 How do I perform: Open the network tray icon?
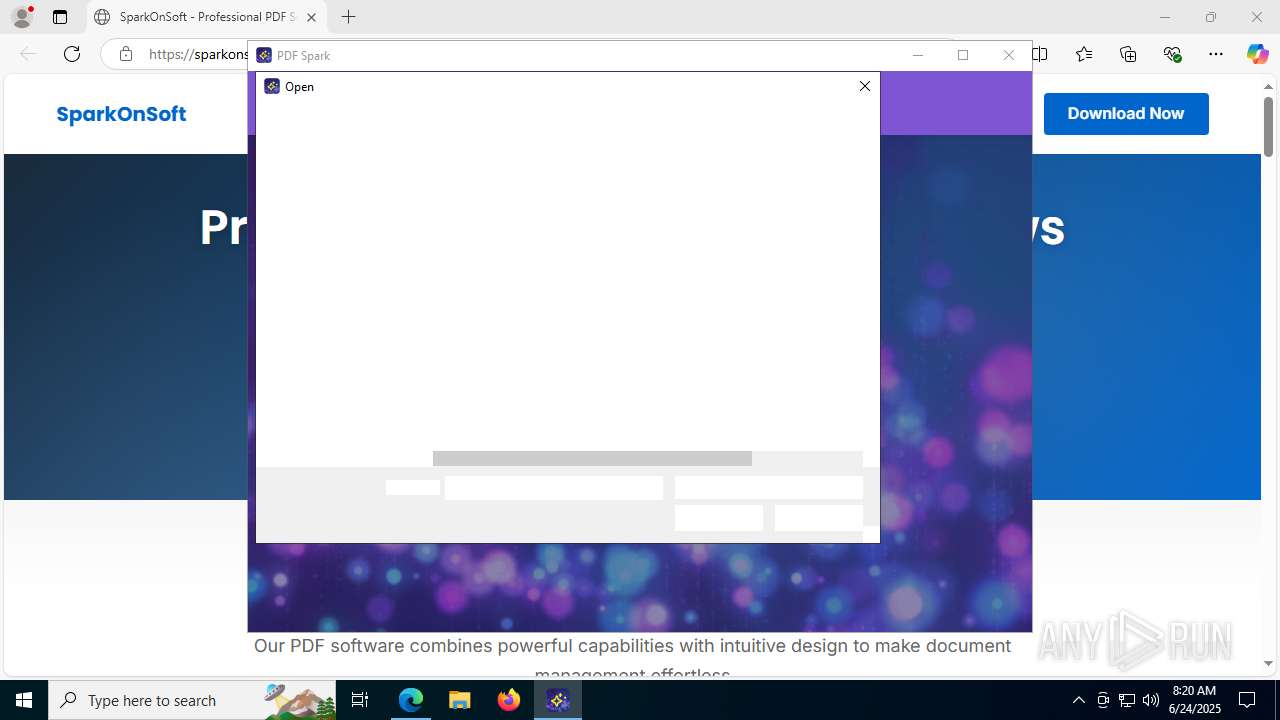coord(1127,700)
